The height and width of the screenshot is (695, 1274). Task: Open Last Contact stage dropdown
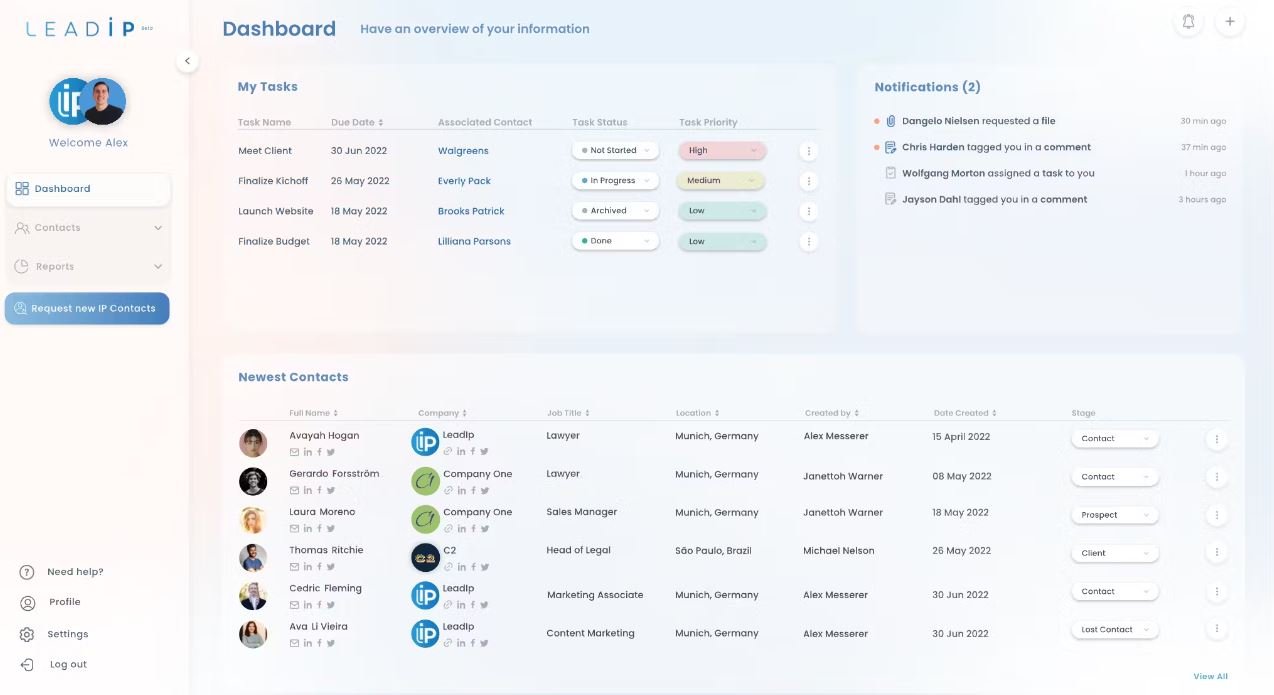[1114, 630]
